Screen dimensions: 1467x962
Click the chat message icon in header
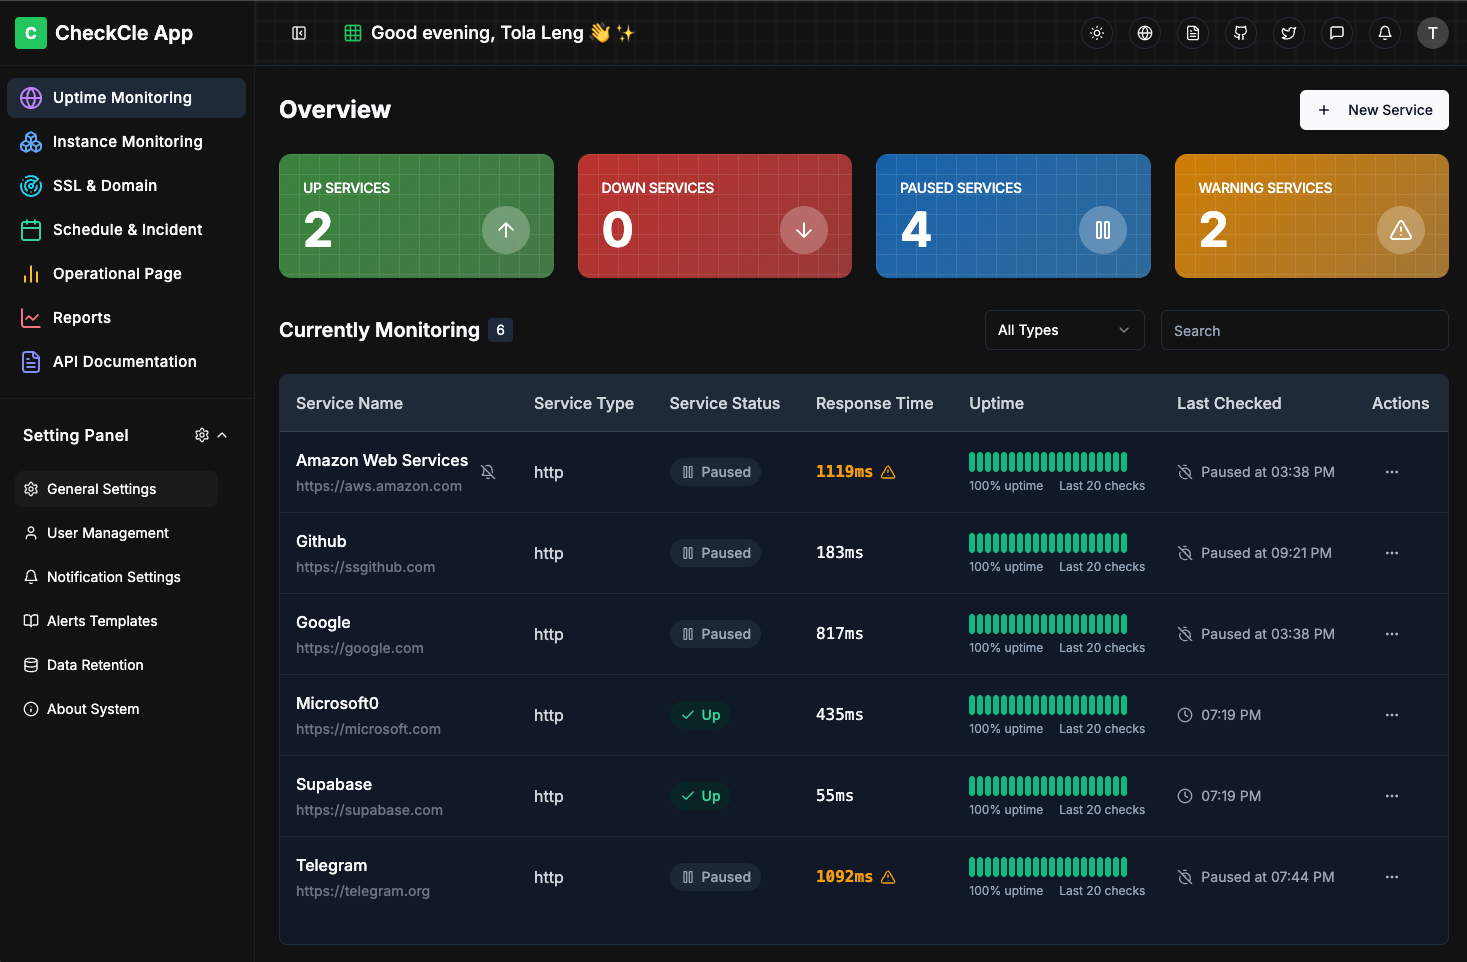(x=1337, y=33)
